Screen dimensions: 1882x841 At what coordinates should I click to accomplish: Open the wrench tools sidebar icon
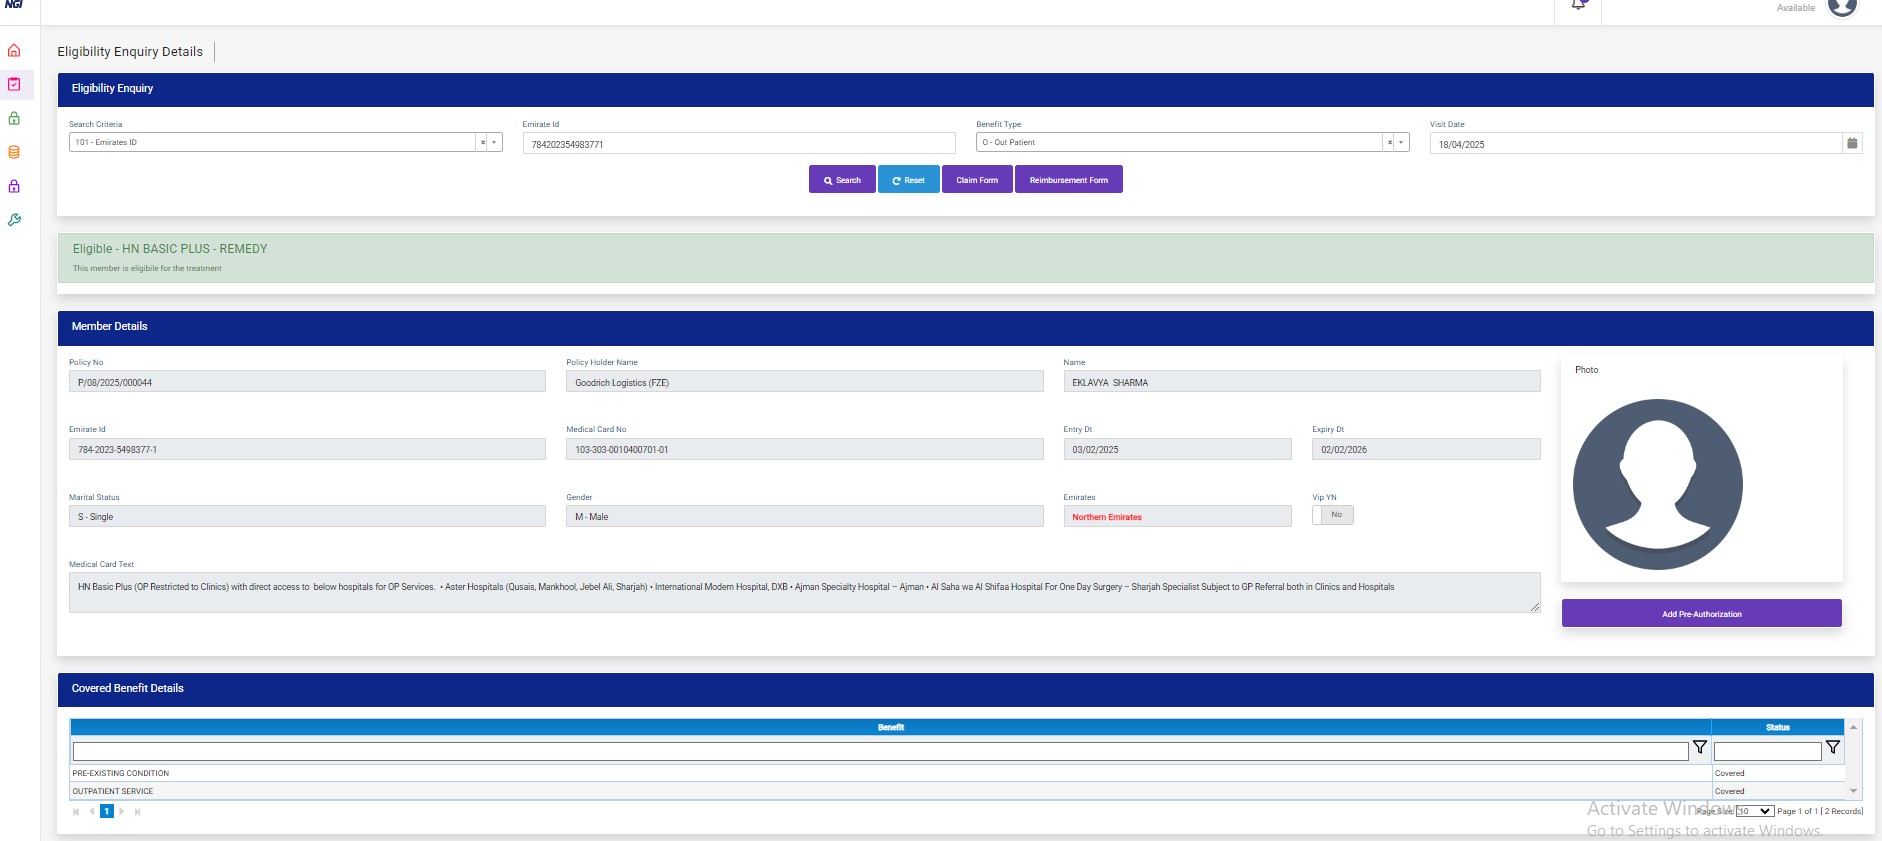[x=14, y=220]
